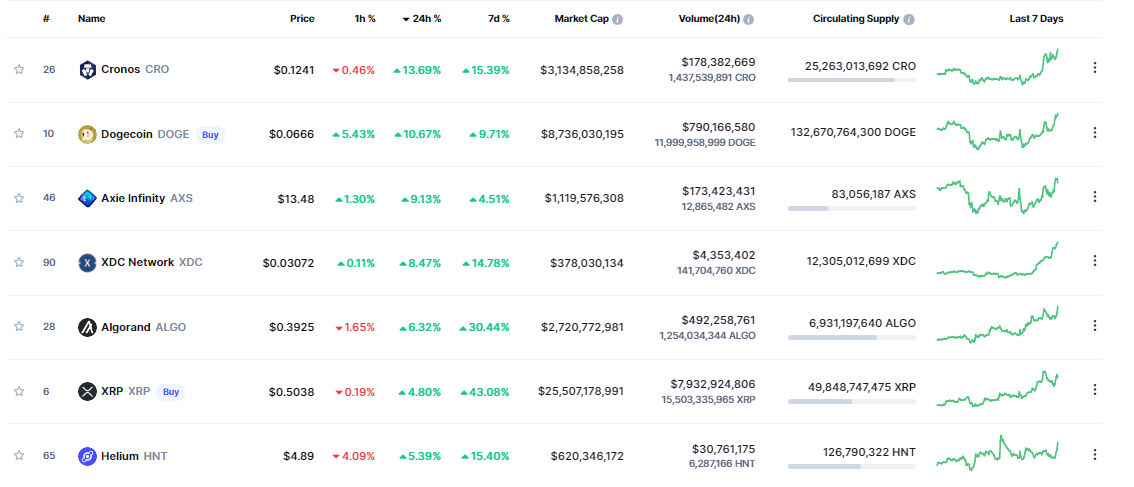Image resolution: width=1134 pixels, height=487 pixels.
Task: Add XRP to watchlist via star
Action: 19,391
